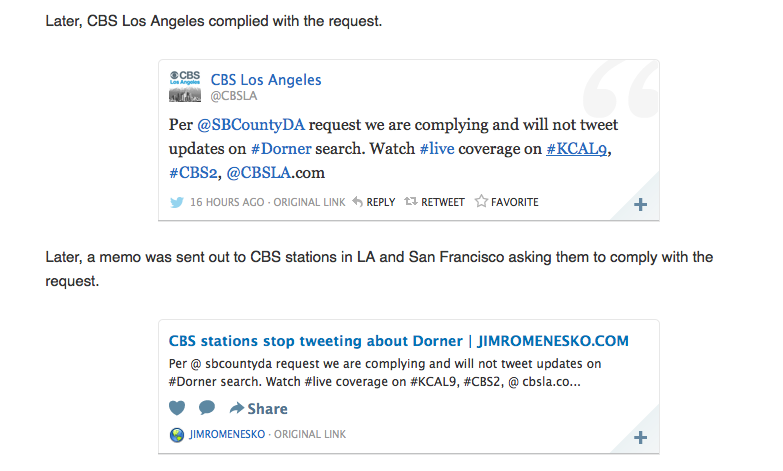Viewport: 783px width, 471px height.
Task: Click the #CBS2 hashtag
Action: [194, 172]
